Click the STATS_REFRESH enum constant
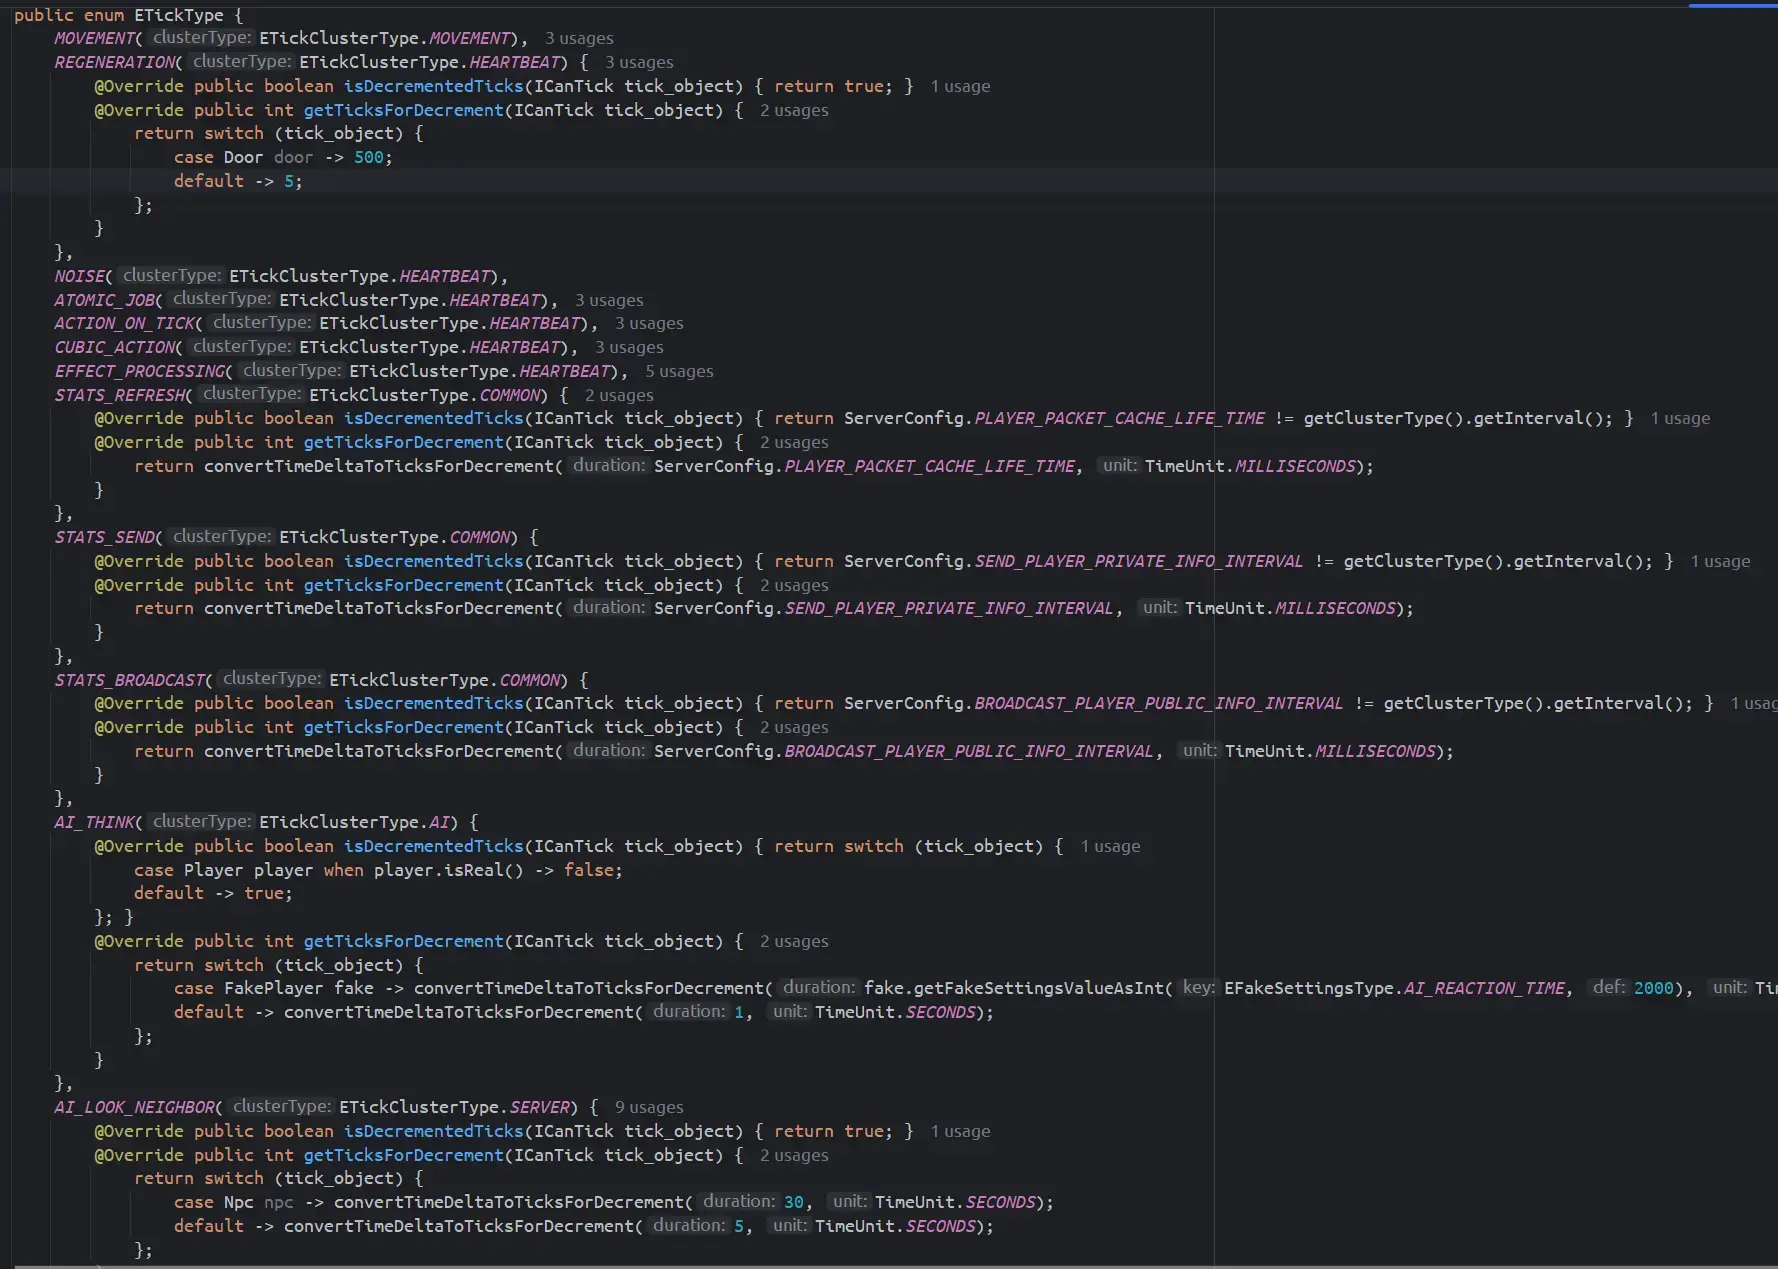Screen dimensions: 1778x1269 tap(119, 395)
